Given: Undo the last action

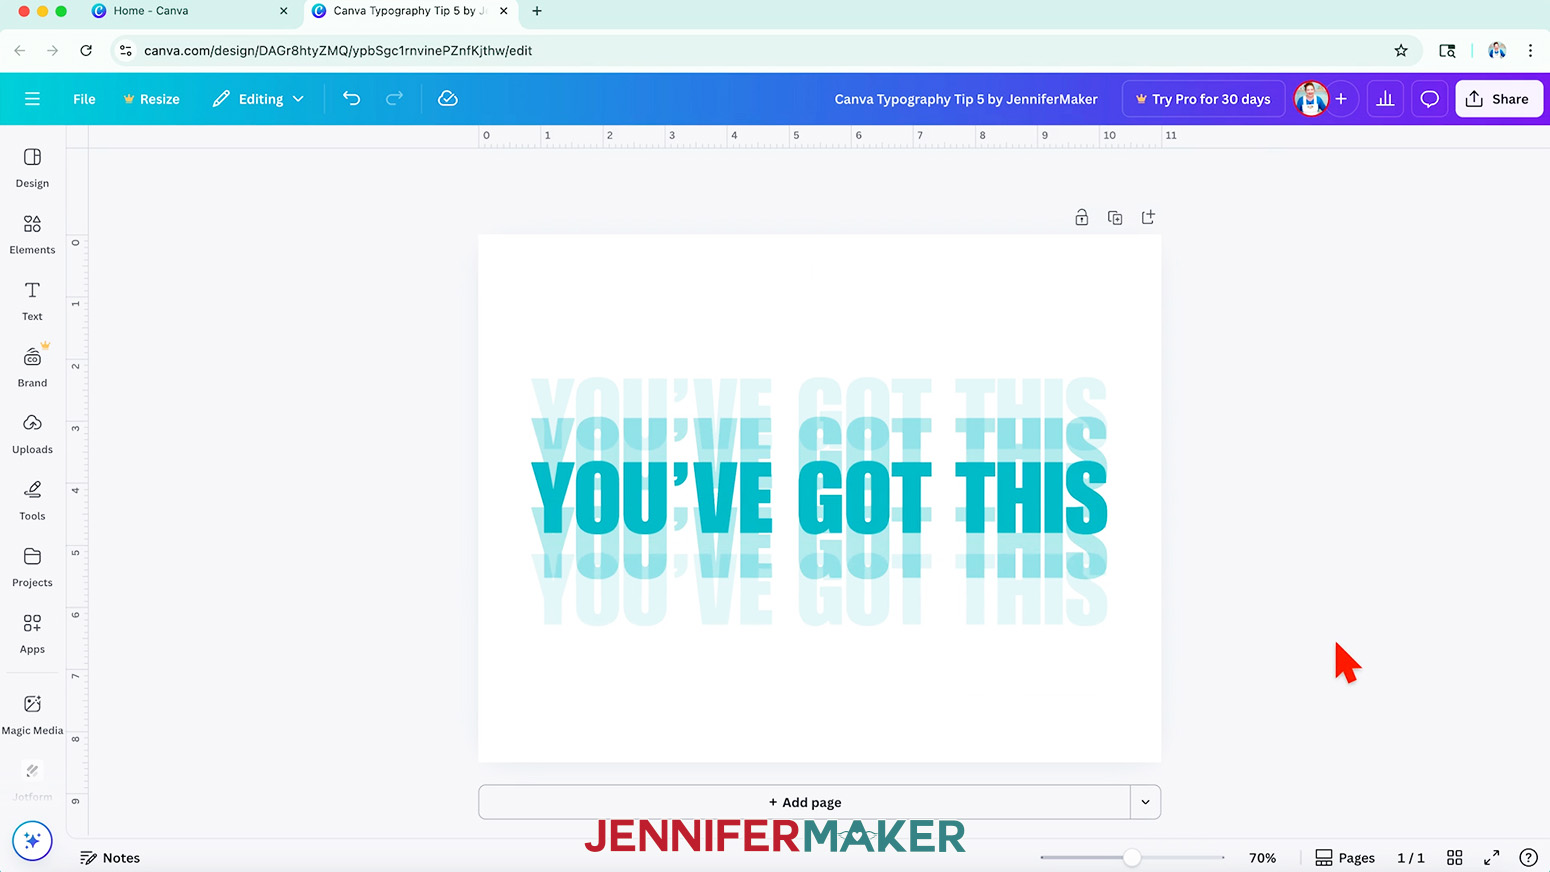Looking at the screenshot, I should coord(351,98).
